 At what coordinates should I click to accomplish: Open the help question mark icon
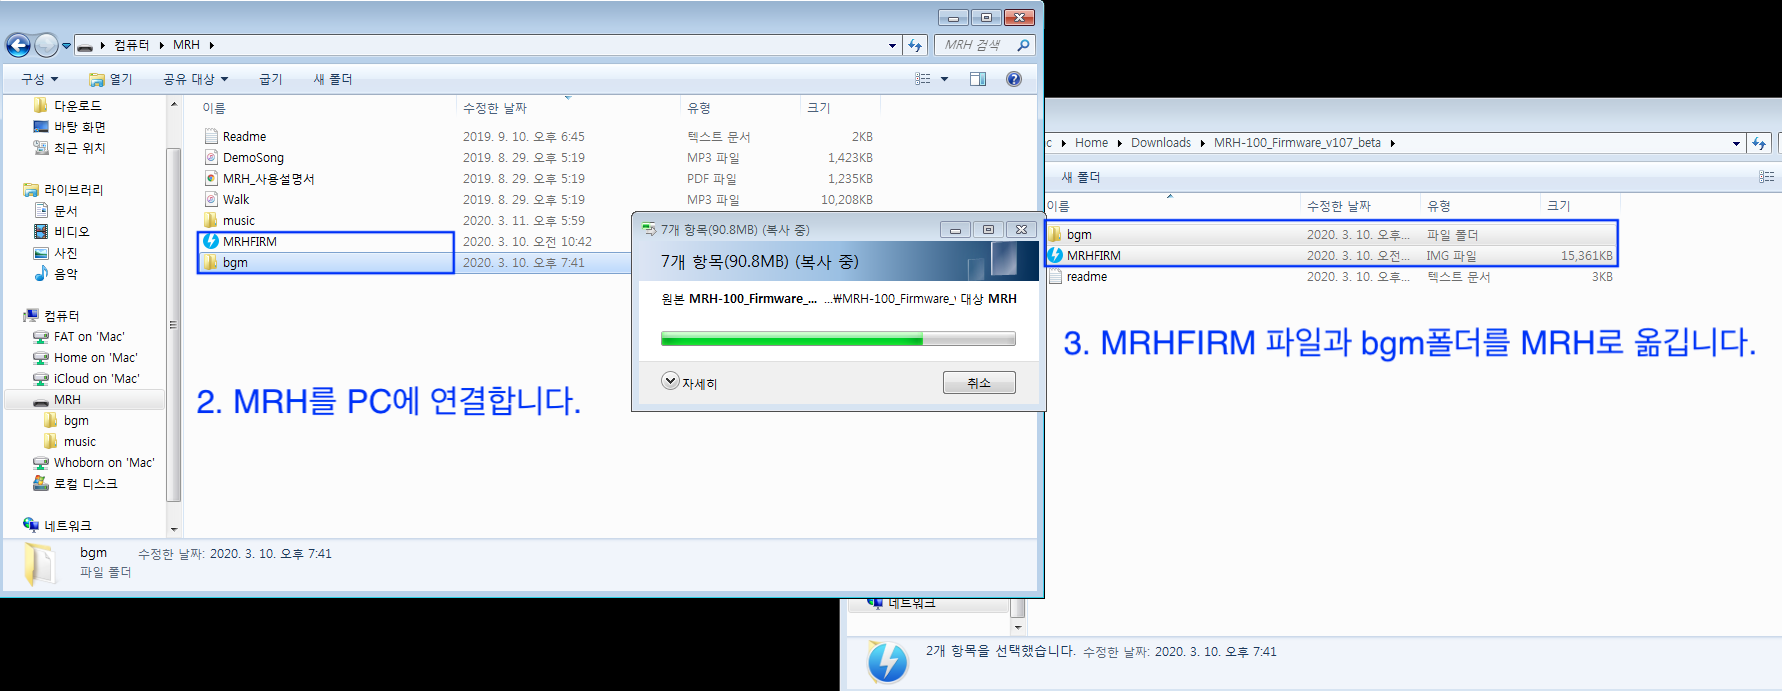click(x=1014, y=79)
